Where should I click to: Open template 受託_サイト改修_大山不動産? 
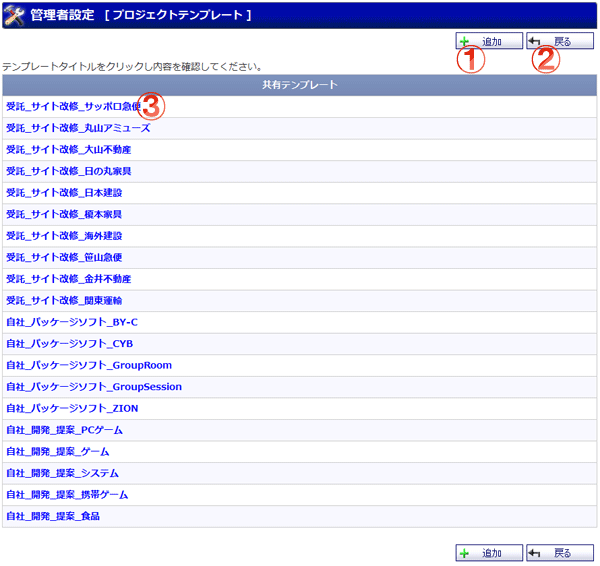click(69, 150)
